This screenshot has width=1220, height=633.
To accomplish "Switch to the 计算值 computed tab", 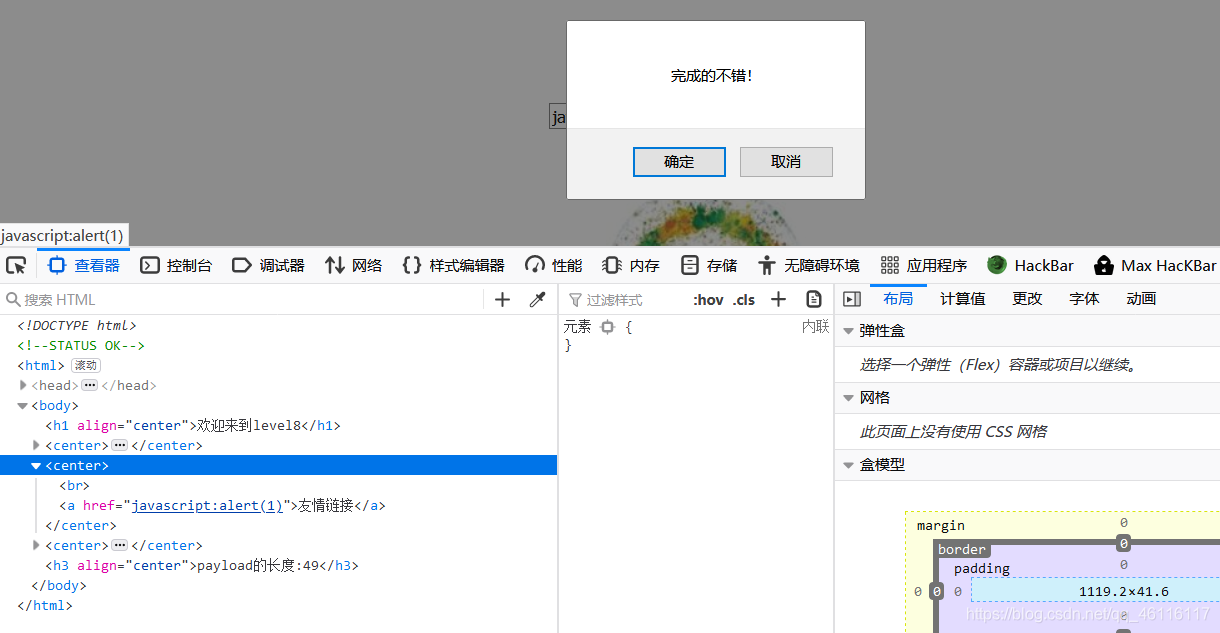I will pyautogui.click(x=962, y=299).
